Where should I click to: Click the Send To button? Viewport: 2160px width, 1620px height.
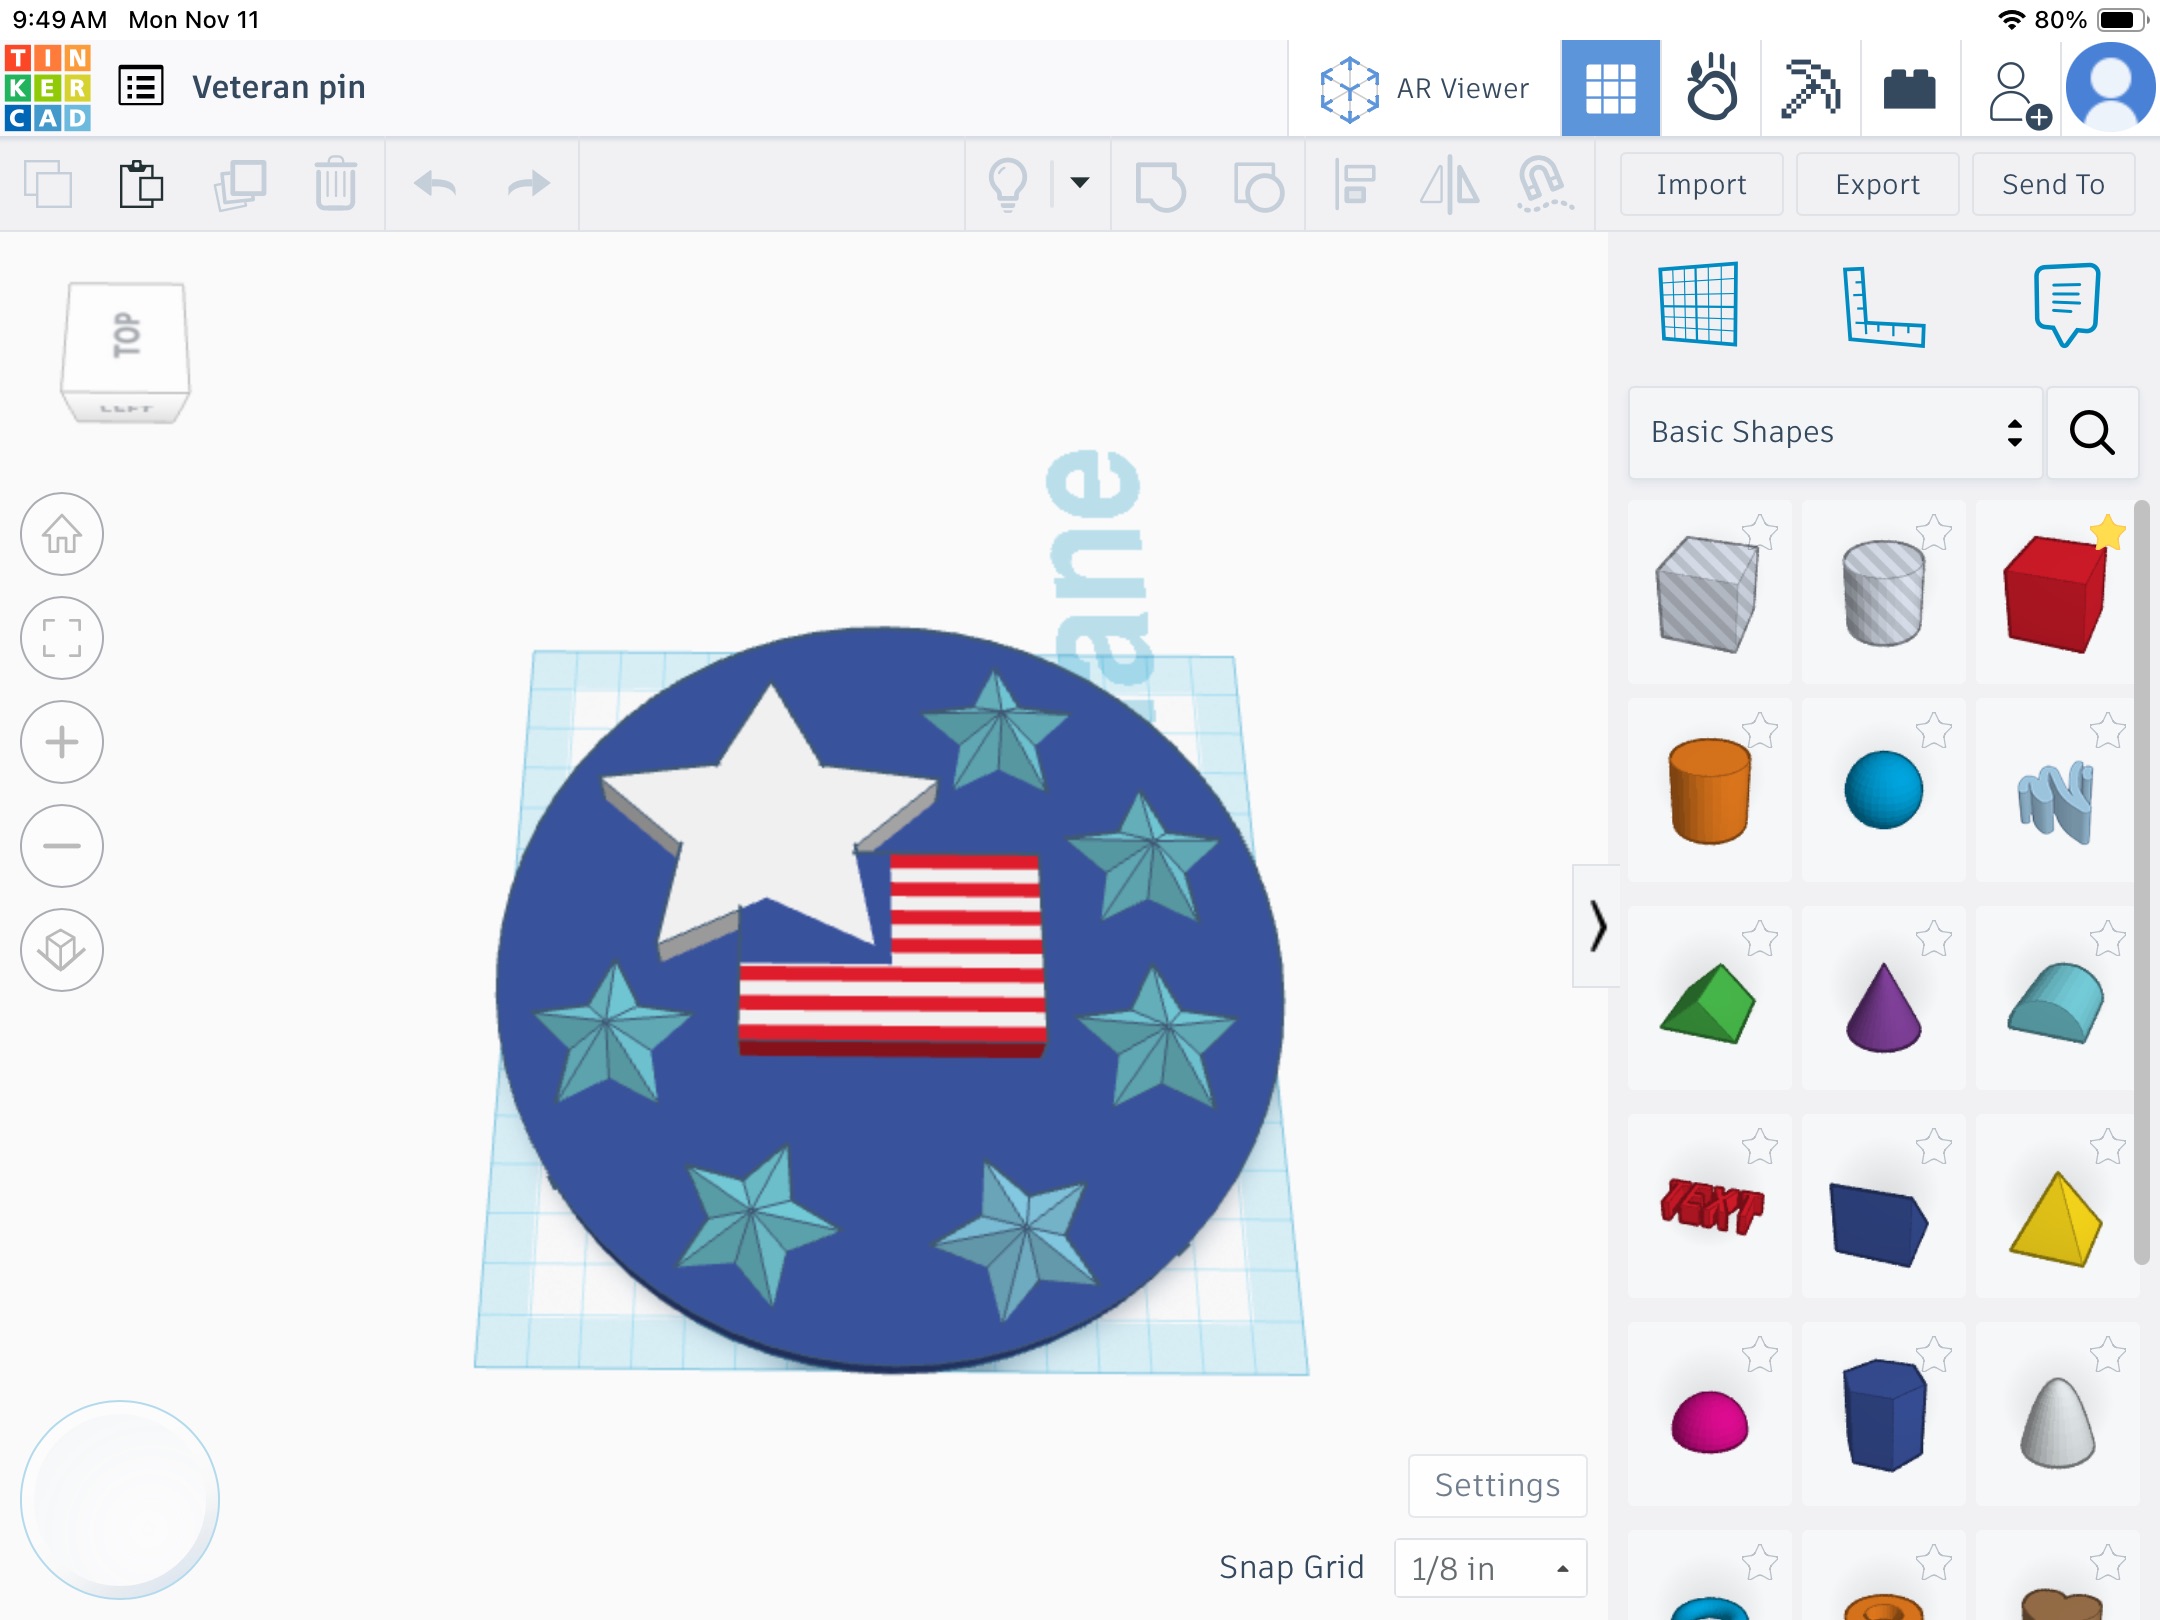(x=2053, y=184)
